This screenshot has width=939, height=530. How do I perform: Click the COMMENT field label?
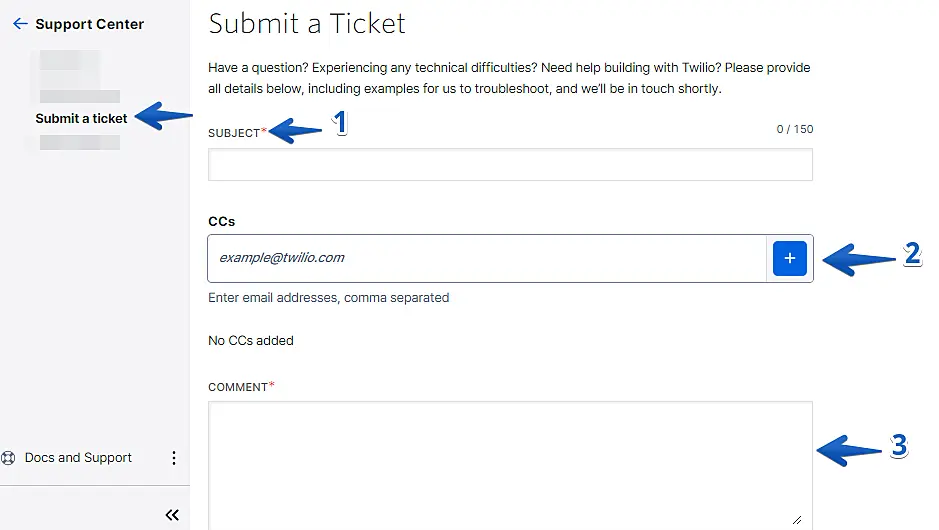(x=238, y=387)
